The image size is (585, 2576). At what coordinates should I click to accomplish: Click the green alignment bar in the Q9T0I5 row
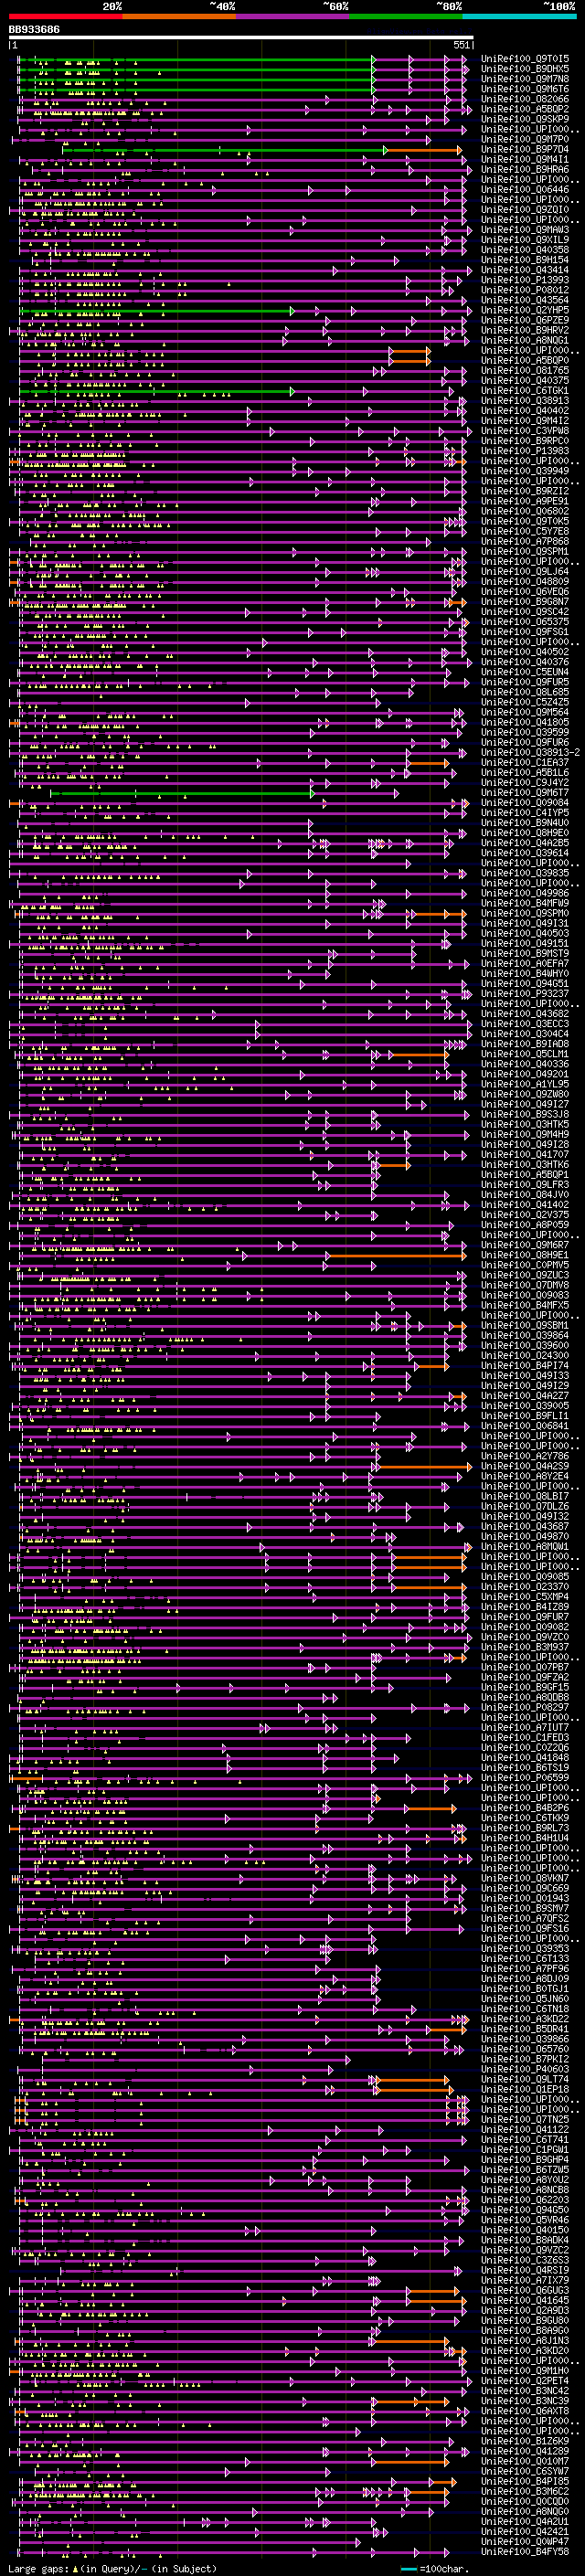pyautogui.click(x=196, y=59)
